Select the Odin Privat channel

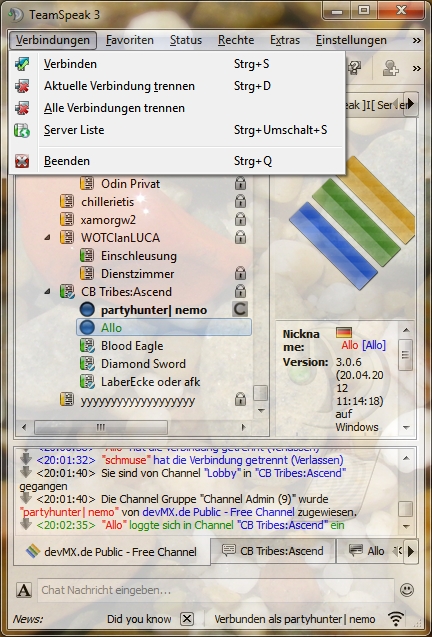130,184
